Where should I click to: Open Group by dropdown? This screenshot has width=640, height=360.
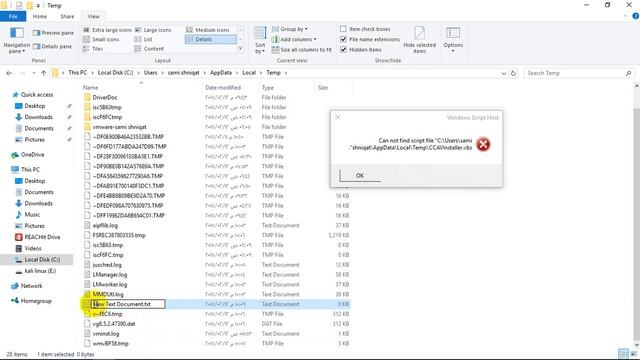[290, 29]
